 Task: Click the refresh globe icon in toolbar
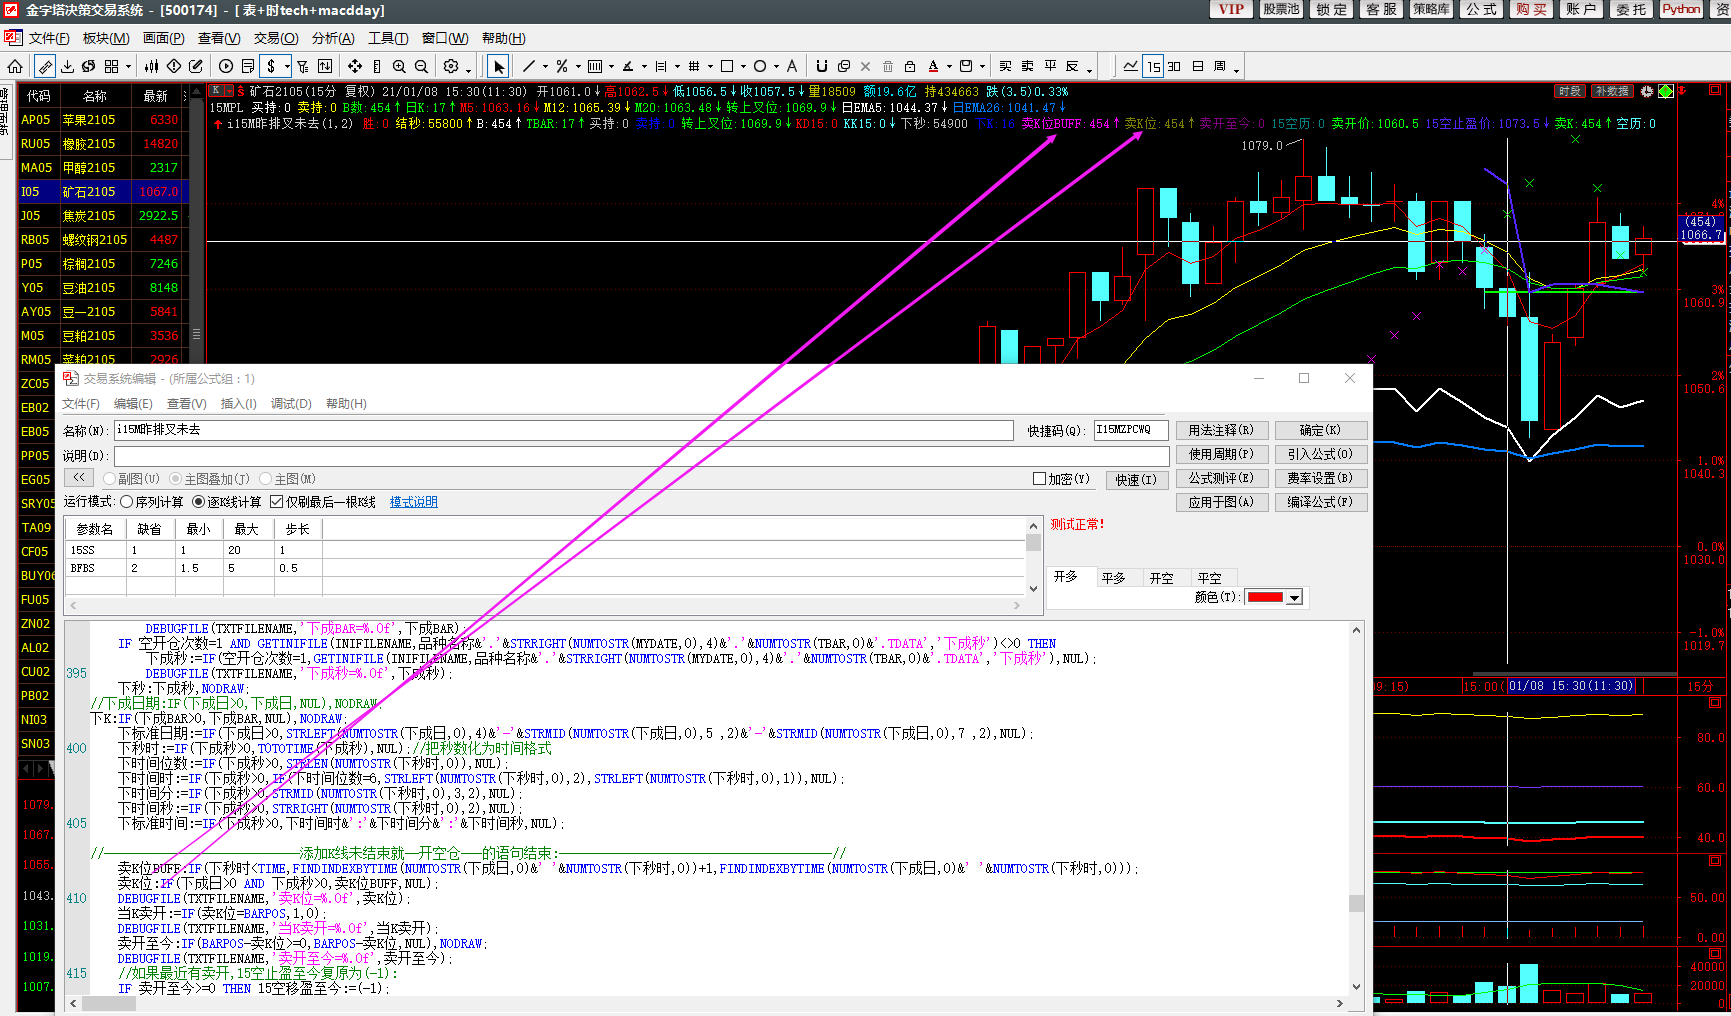click(x=89, y=66)
